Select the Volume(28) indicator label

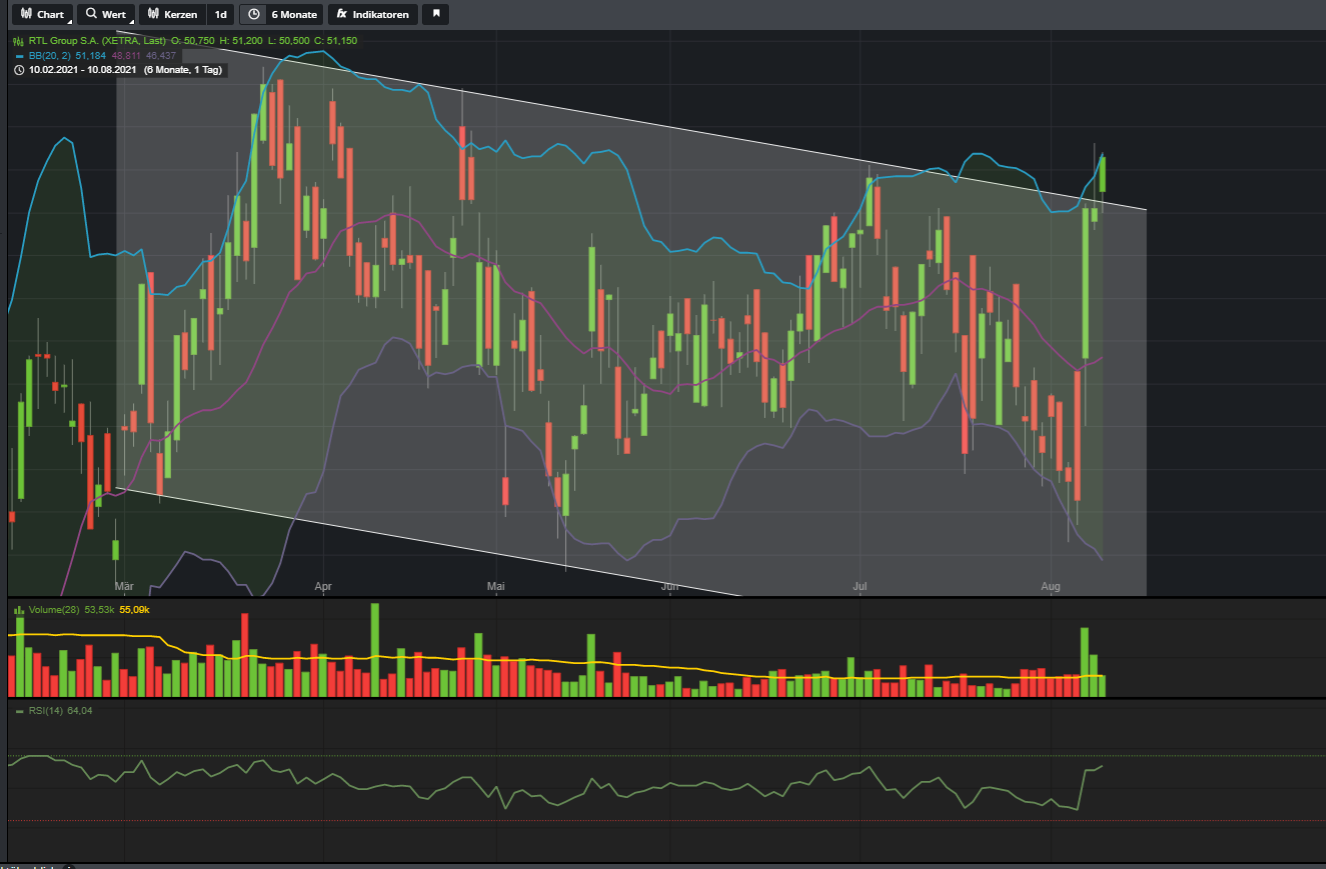tap(55, 609)
